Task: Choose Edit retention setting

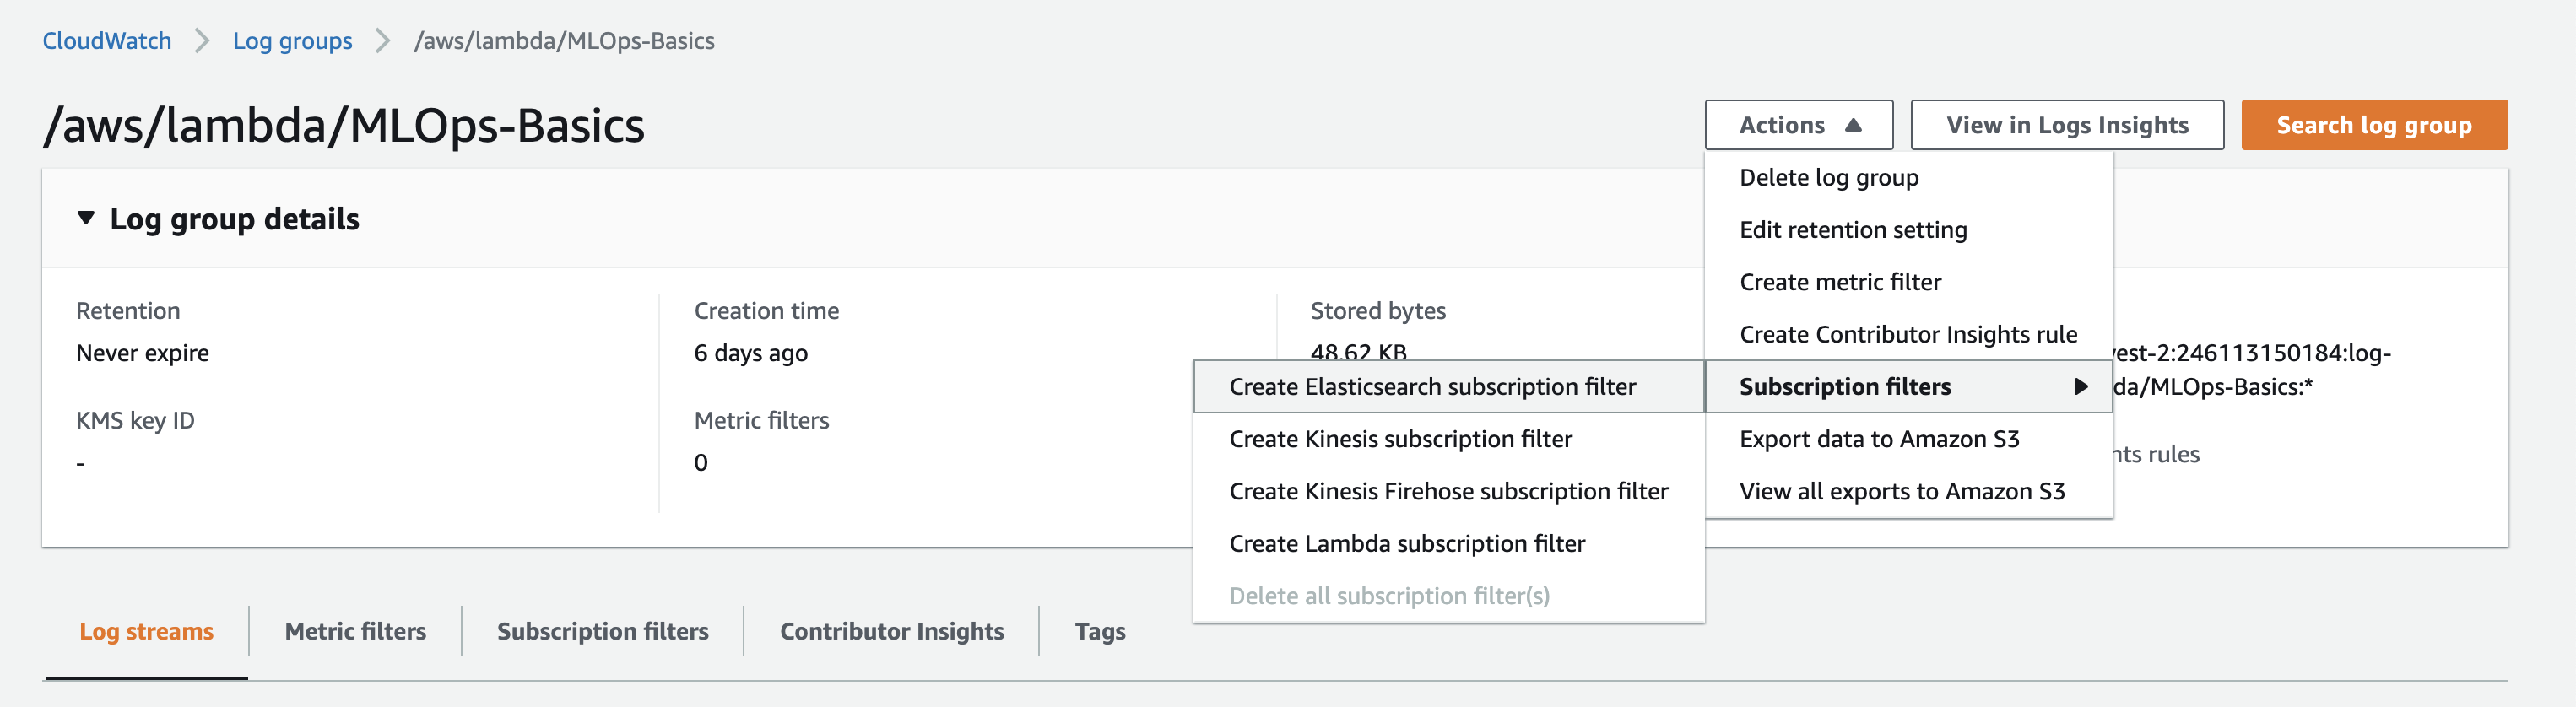Action: (1852, 230)
